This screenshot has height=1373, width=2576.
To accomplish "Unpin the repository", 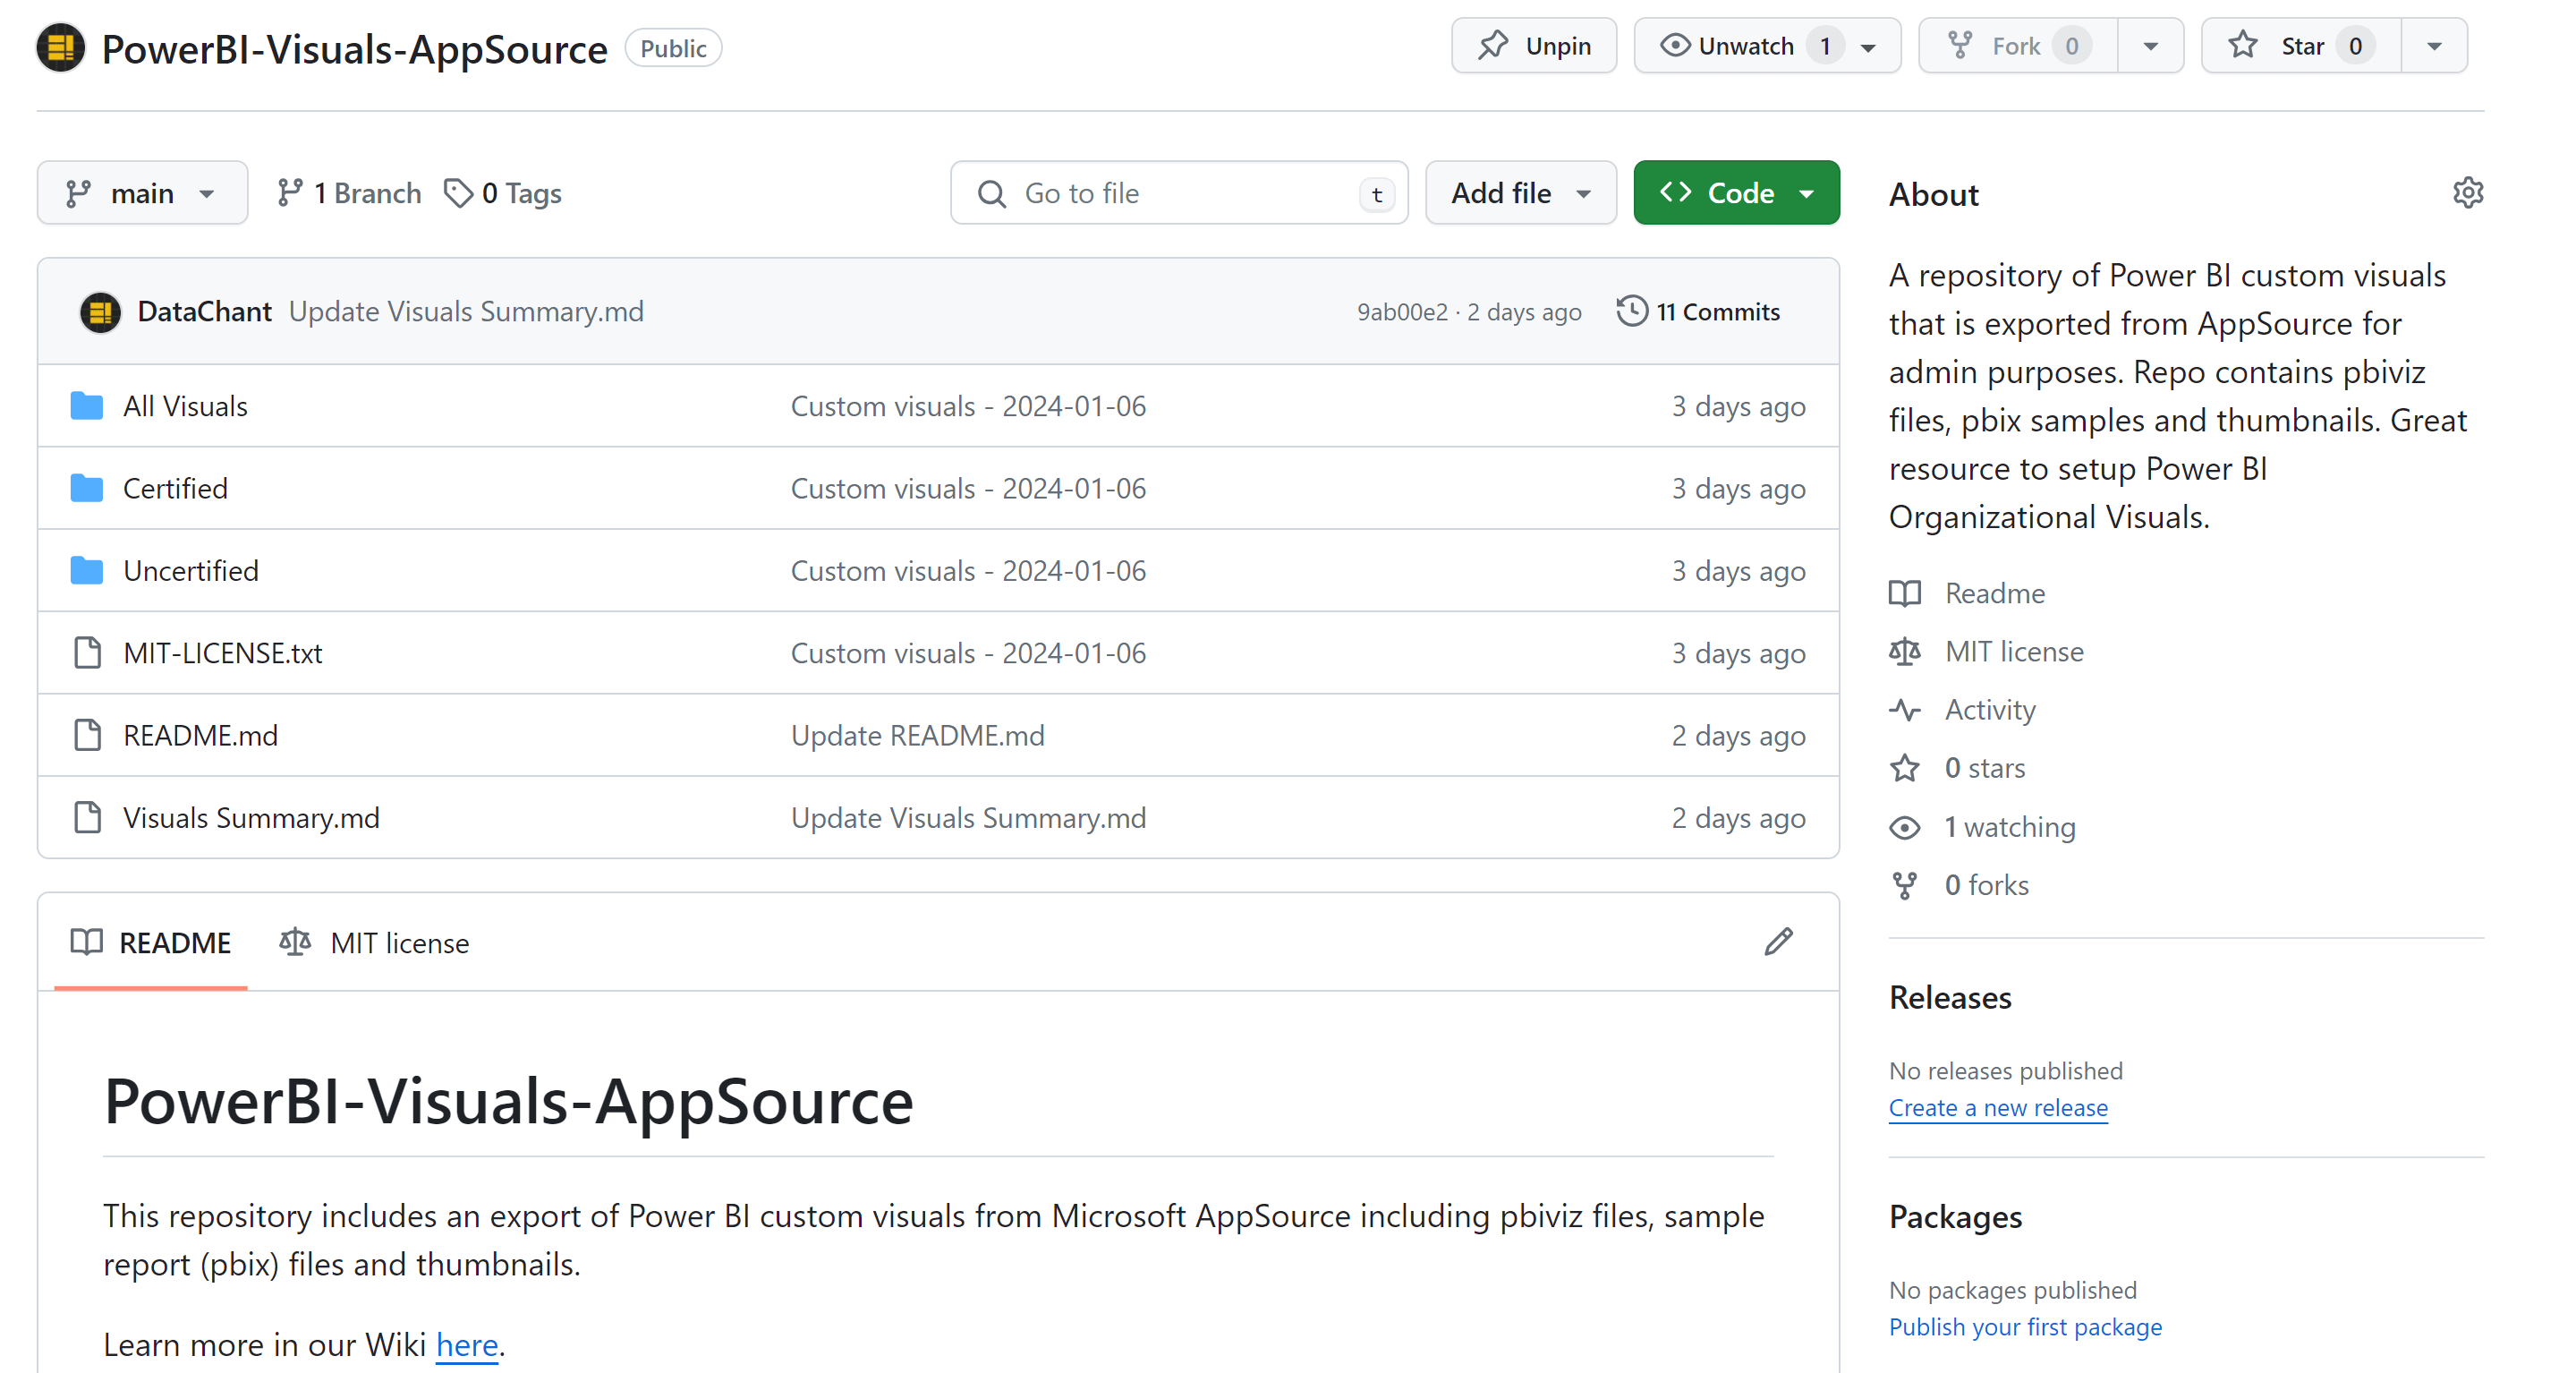I will 1533,46.
